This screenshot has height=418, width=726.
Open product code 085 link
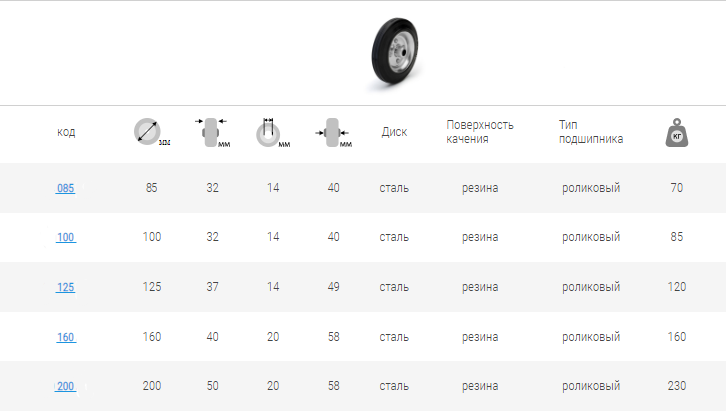pos(65,188)
